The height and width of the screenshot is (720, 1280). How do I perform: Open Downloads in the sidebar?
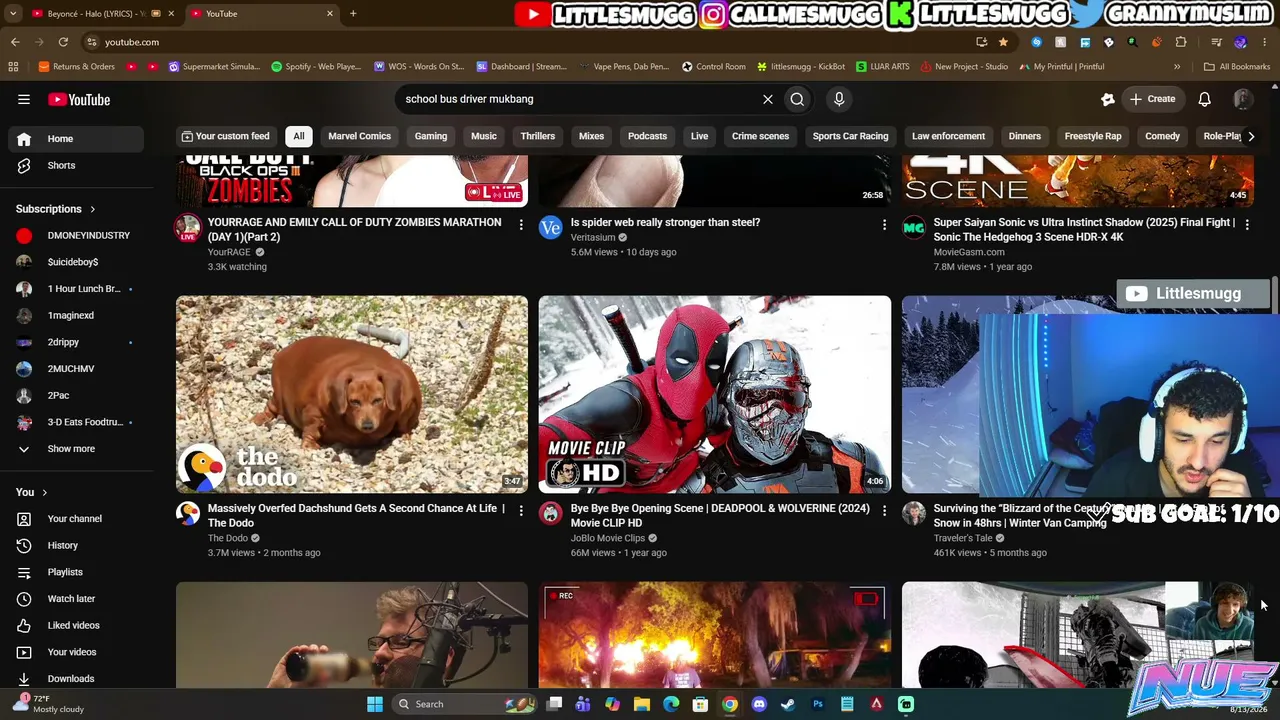tap(77, 678)
